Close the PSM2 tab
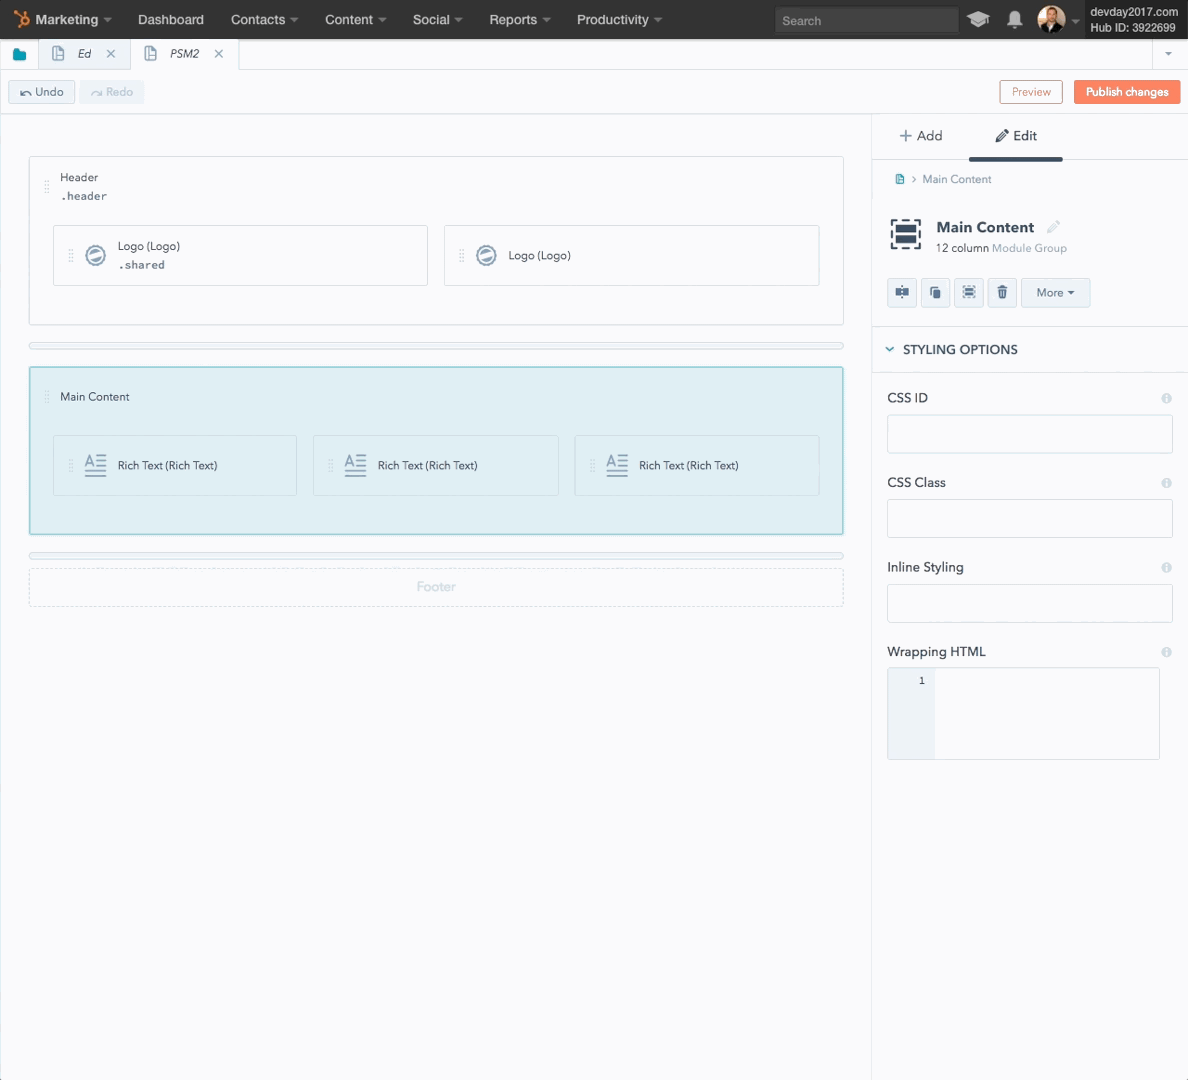The height and width of the screenshot is (1080, 1188). click(219, 54)
